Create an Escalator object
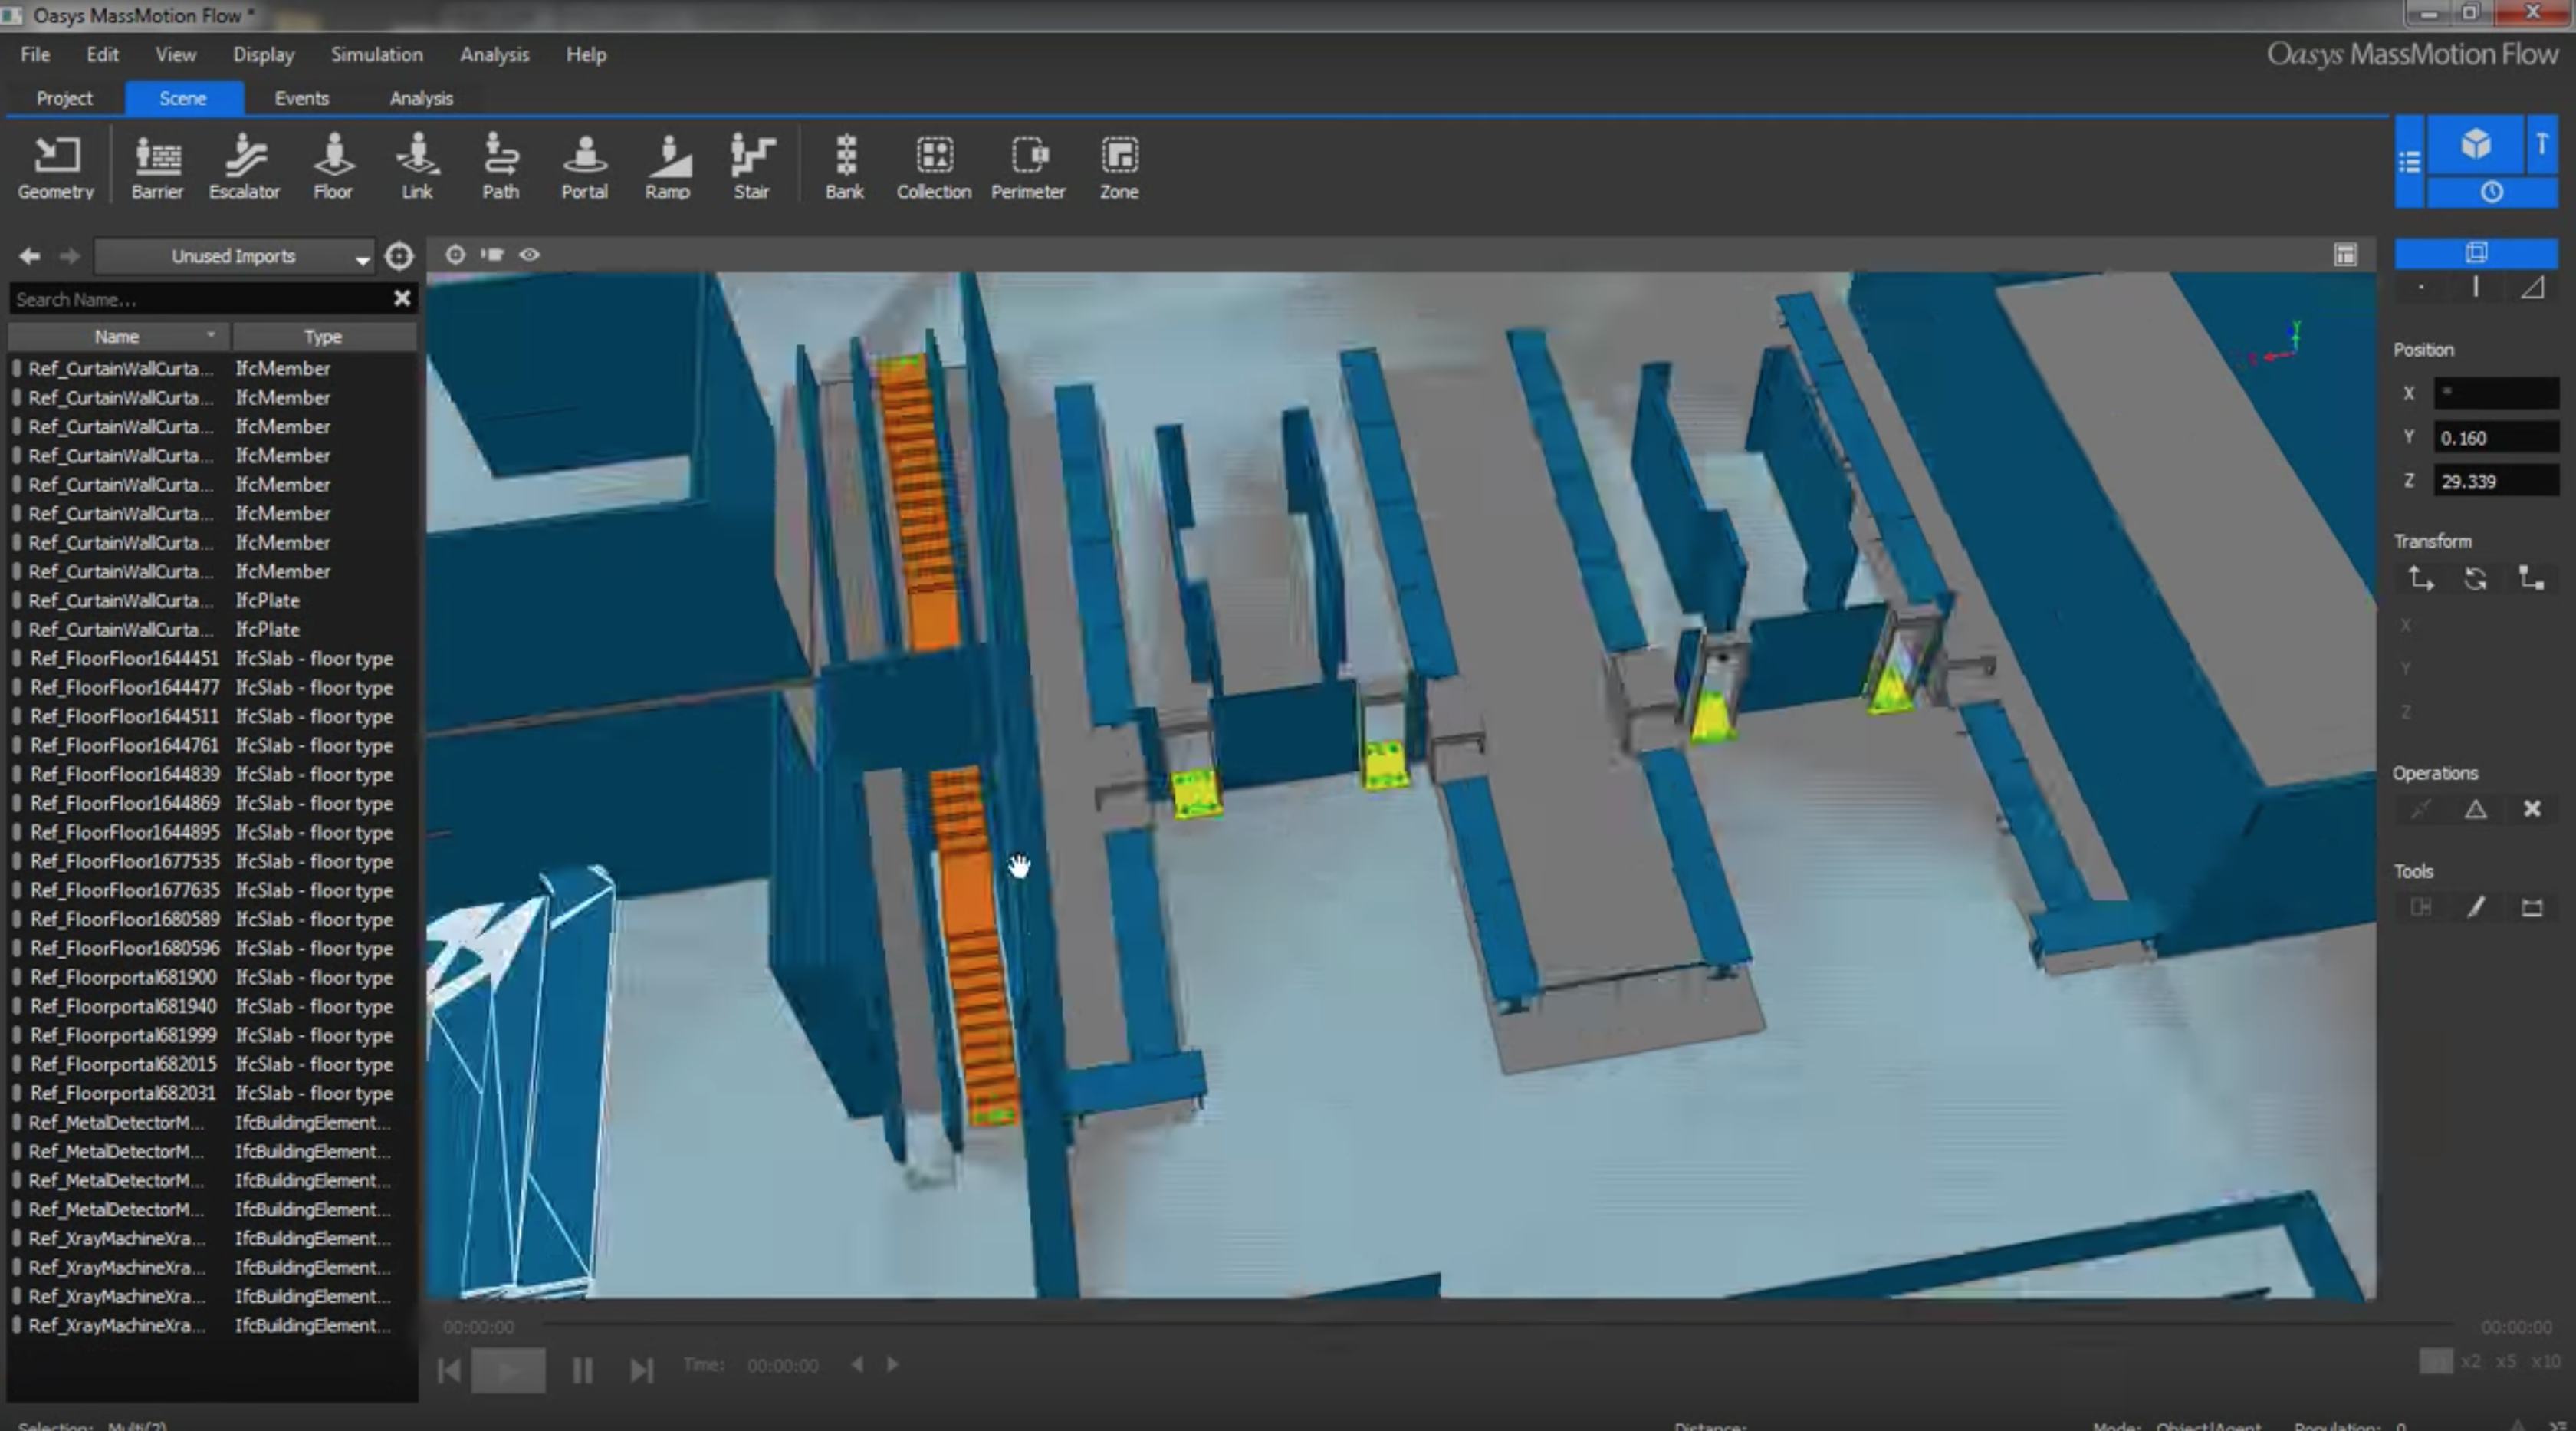Screen dimensions: 2576x1431 [244, 168]
